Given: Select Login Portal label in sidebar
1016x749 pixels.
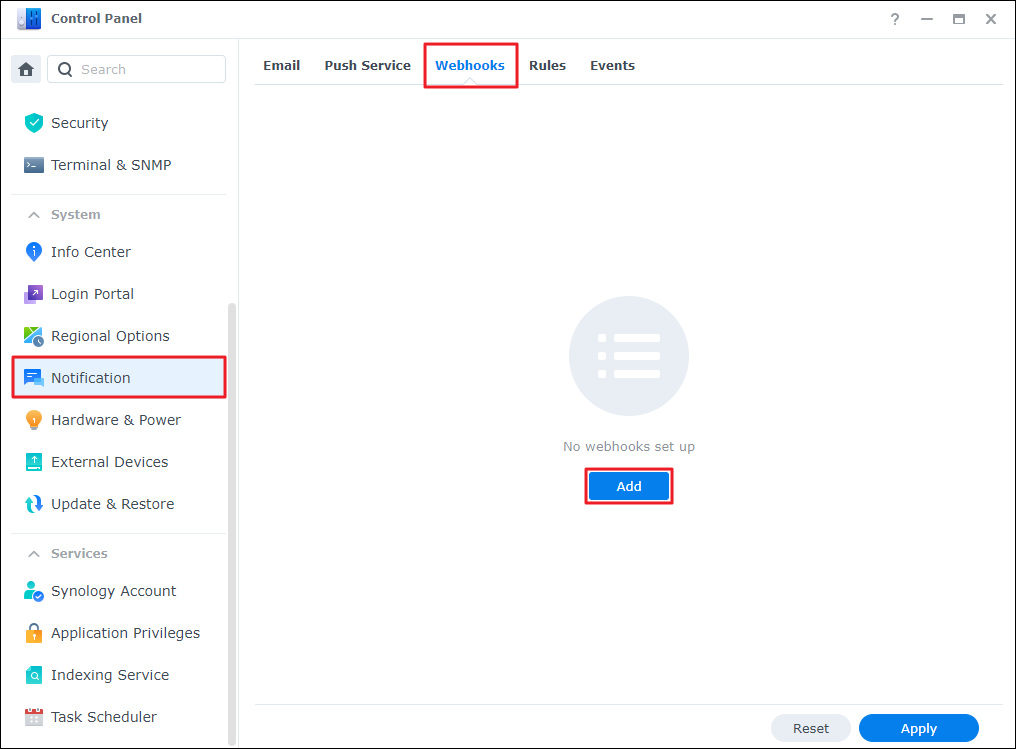Looking at the screenshot, I should (x=93, y=294).
